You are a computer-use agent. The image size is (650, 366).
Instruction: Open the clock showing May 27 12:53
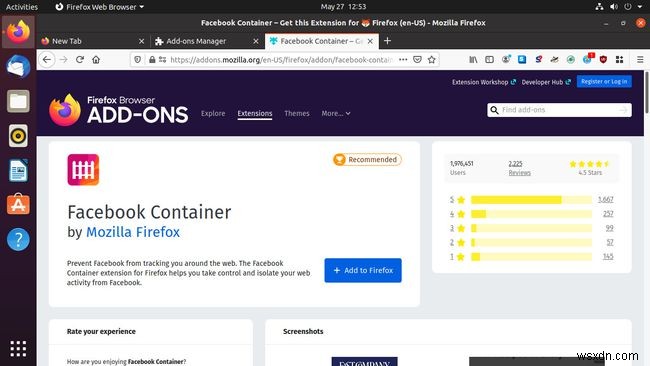pos(343,7)
